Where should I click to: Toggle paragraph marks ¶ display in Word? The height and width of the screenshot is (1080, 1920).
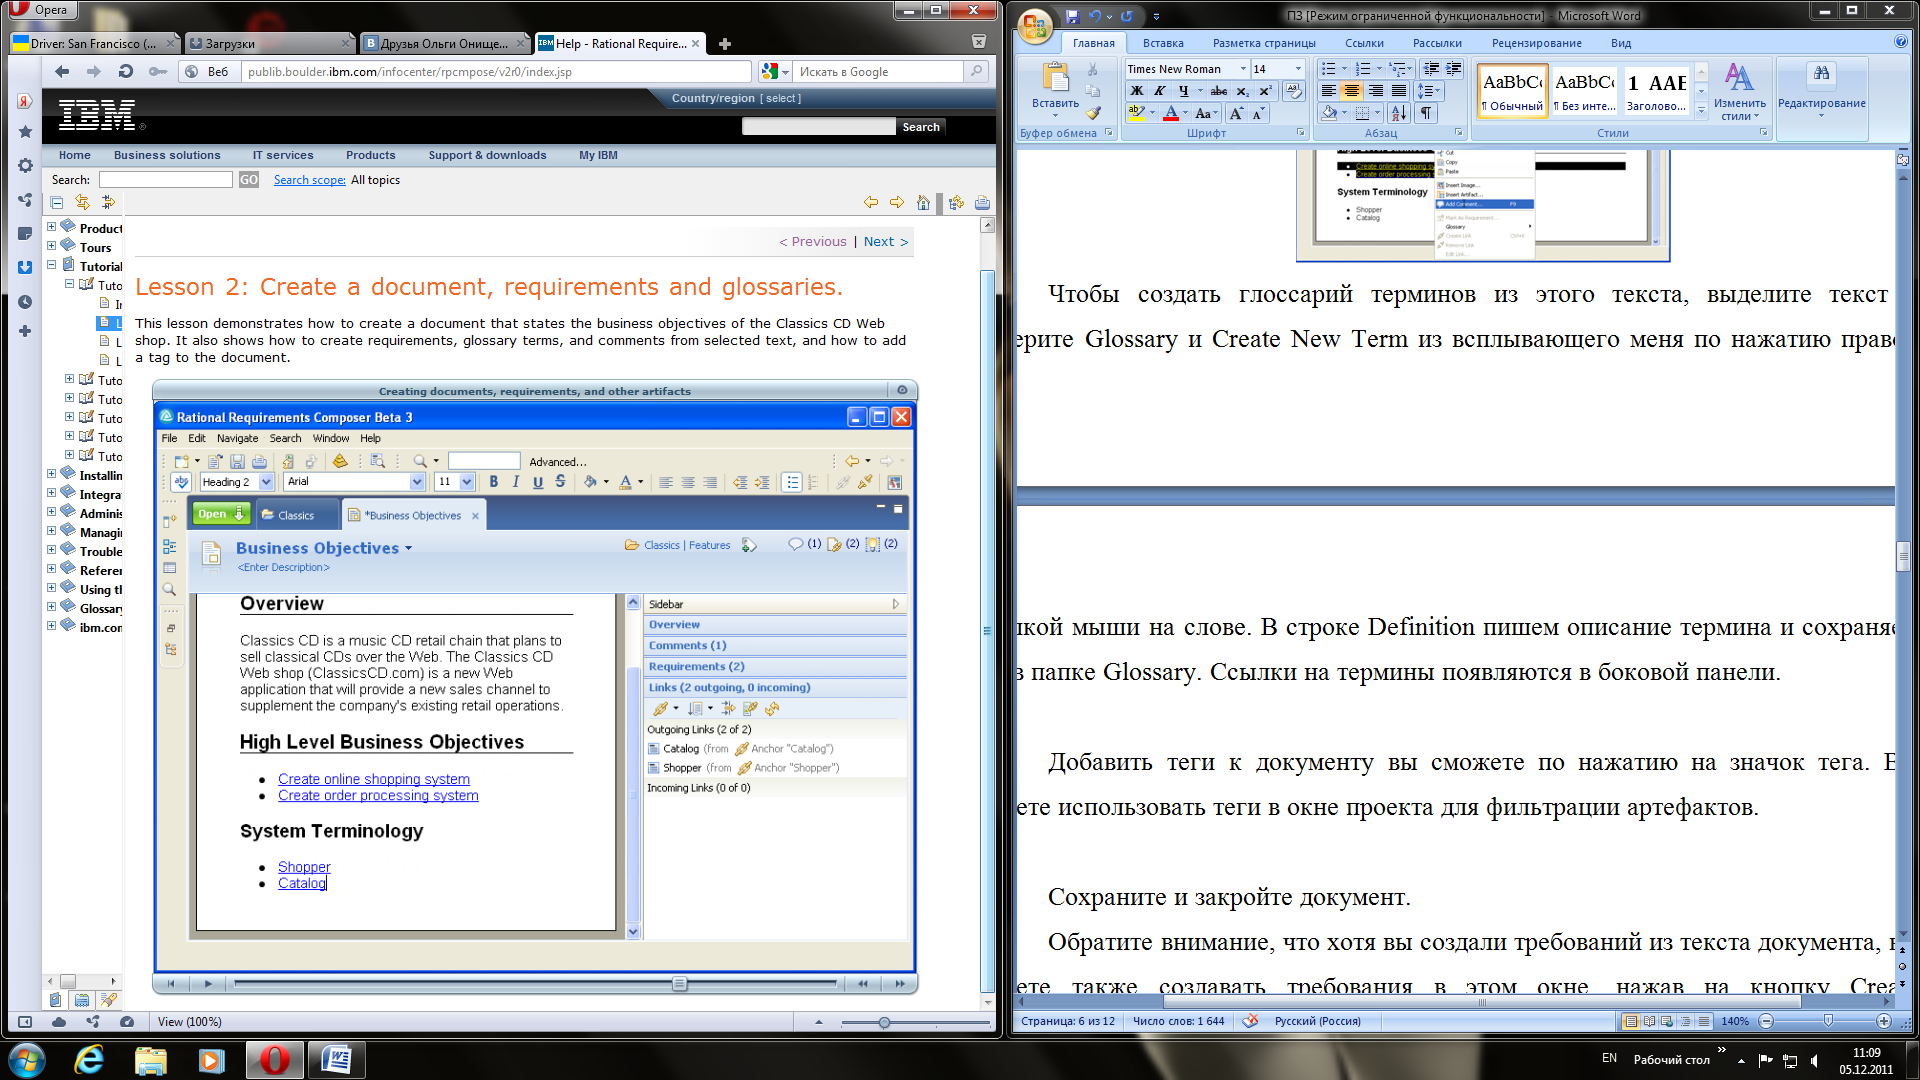(1426, 113)
